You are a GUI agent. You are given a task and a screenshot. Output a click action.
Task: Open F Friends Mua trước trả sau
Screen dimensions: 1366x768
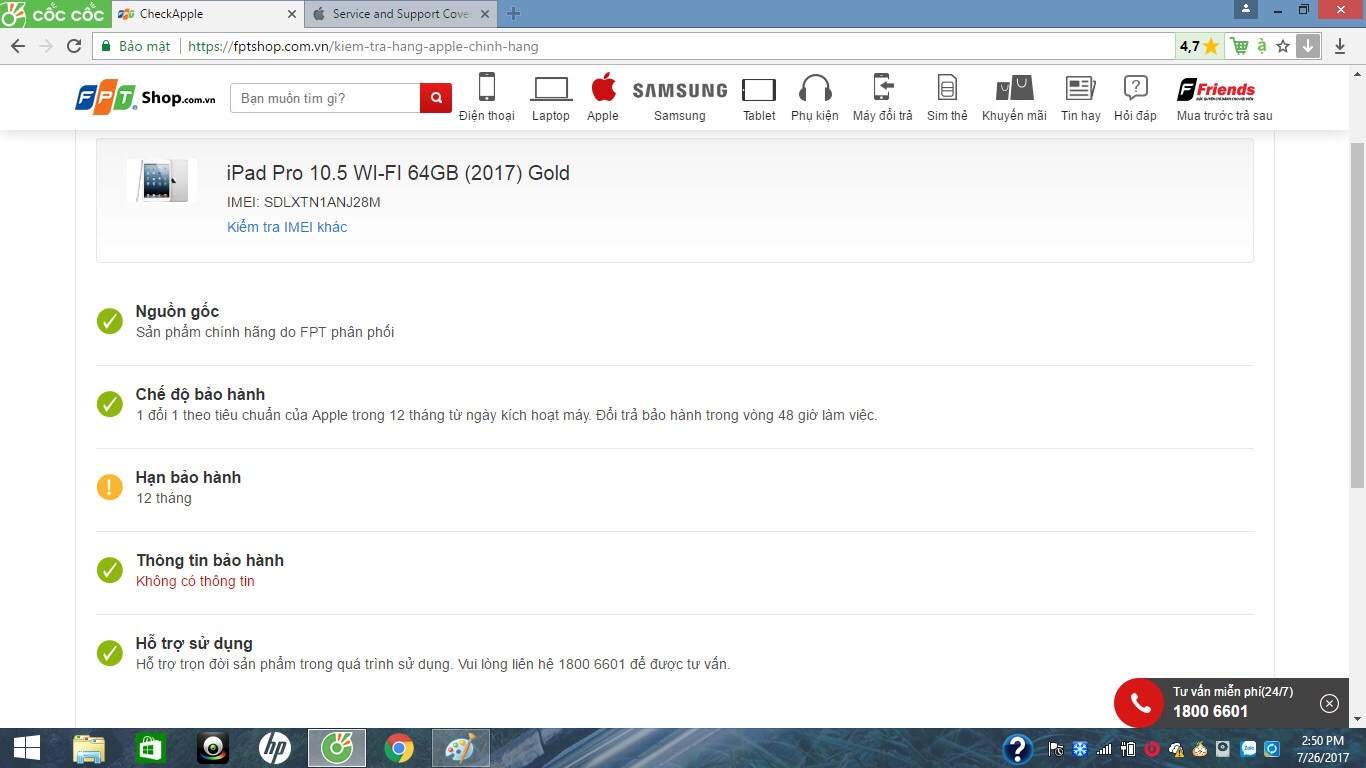(1225, 99)
